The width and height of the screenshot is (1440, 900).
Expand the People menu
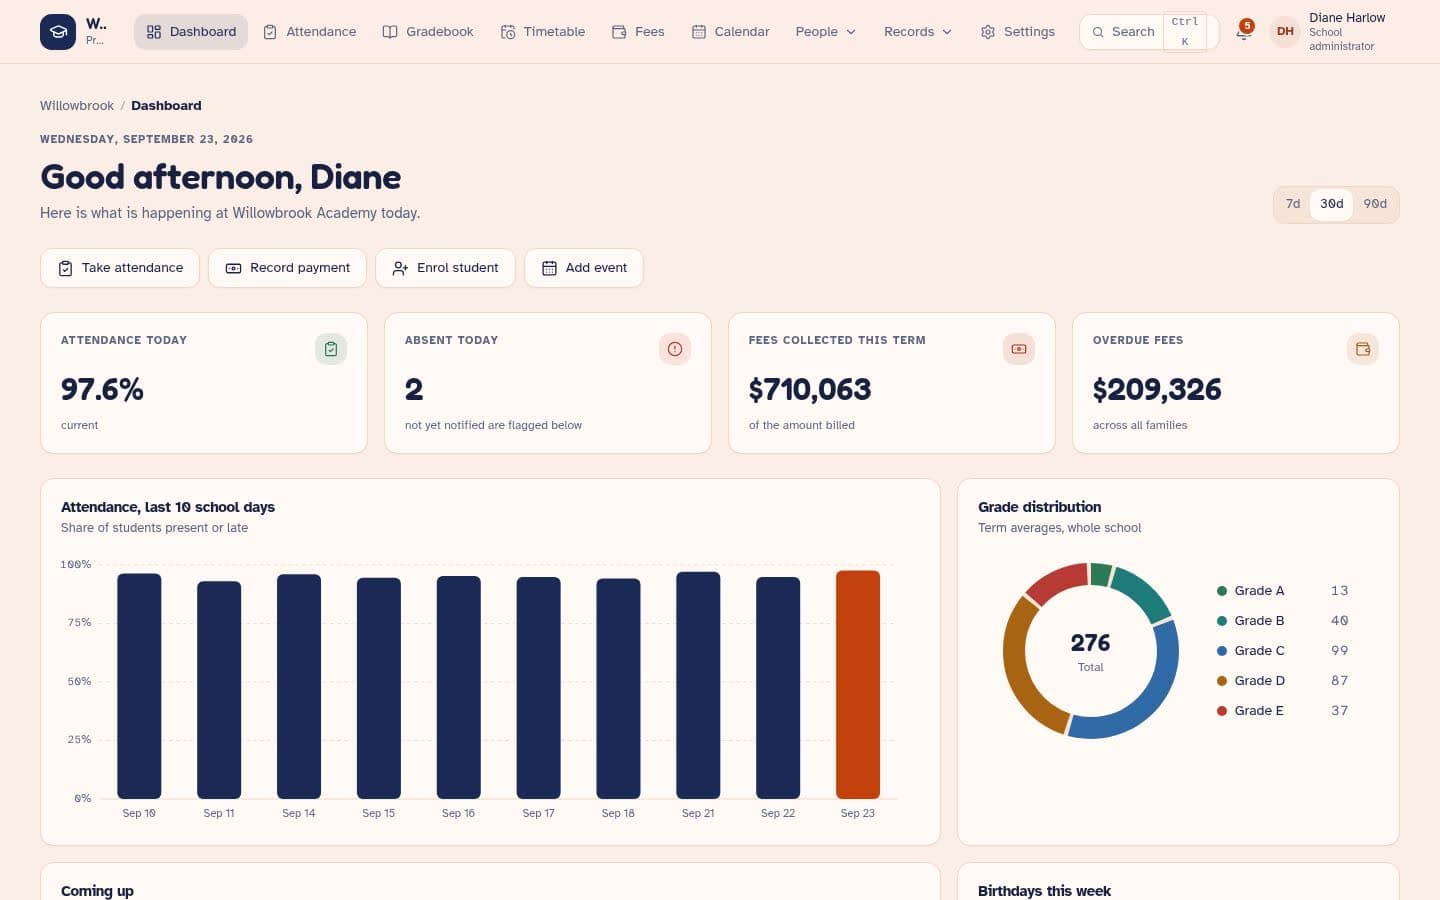pos(826,32)
